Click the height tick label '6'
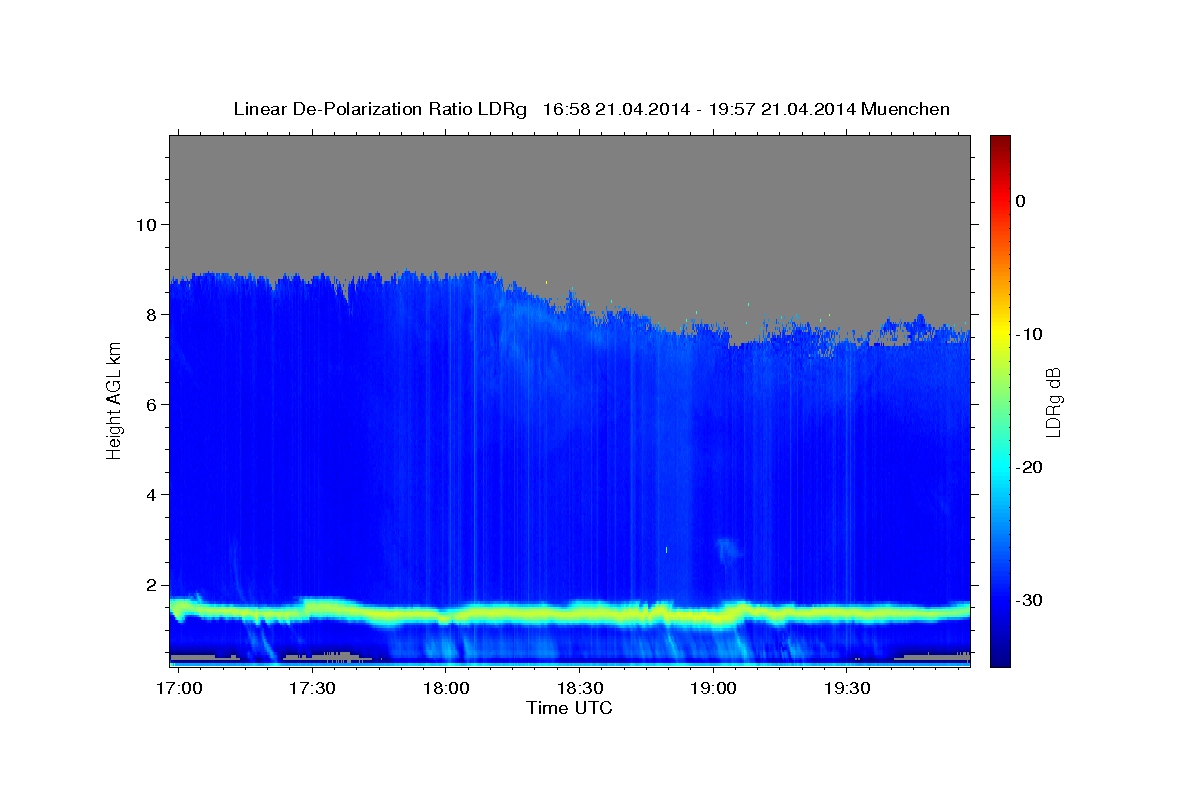1200x800 pixels. [x=150, y=404]
